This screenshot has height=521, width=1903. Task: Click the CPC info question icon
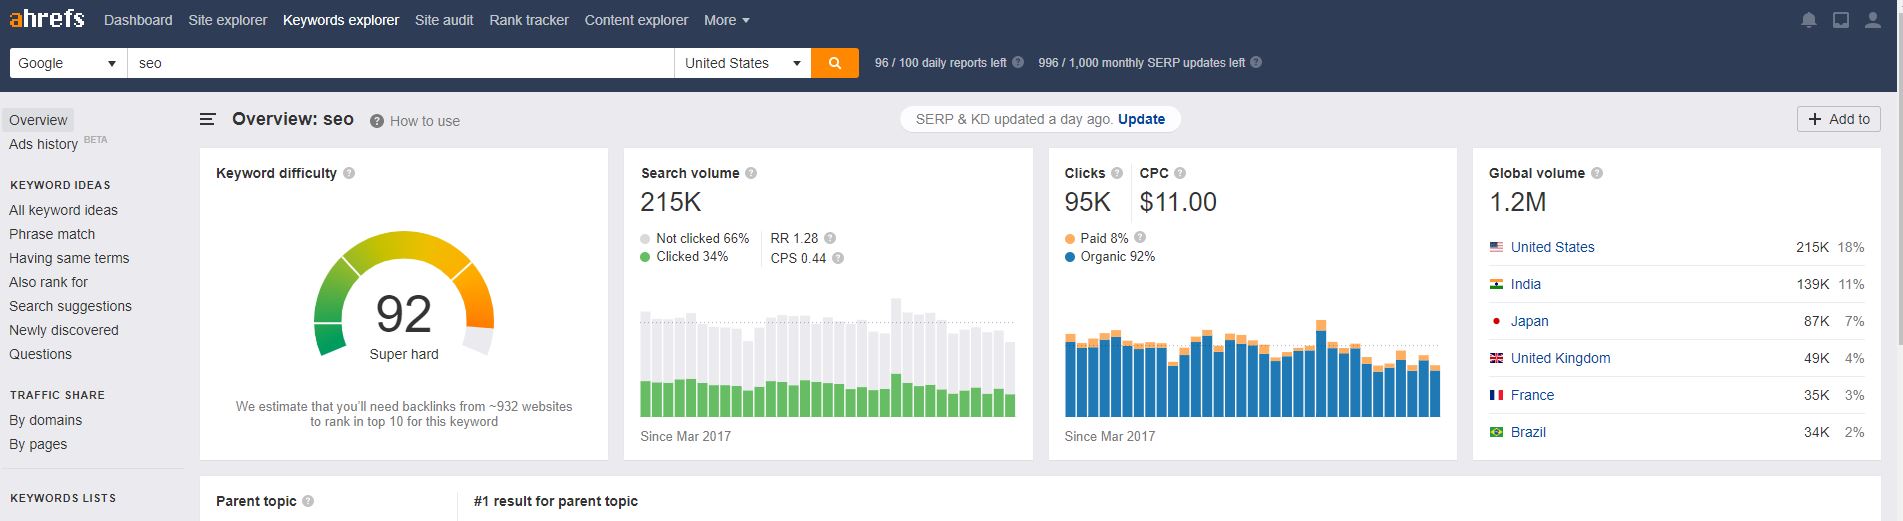(x=1180, y=173)
